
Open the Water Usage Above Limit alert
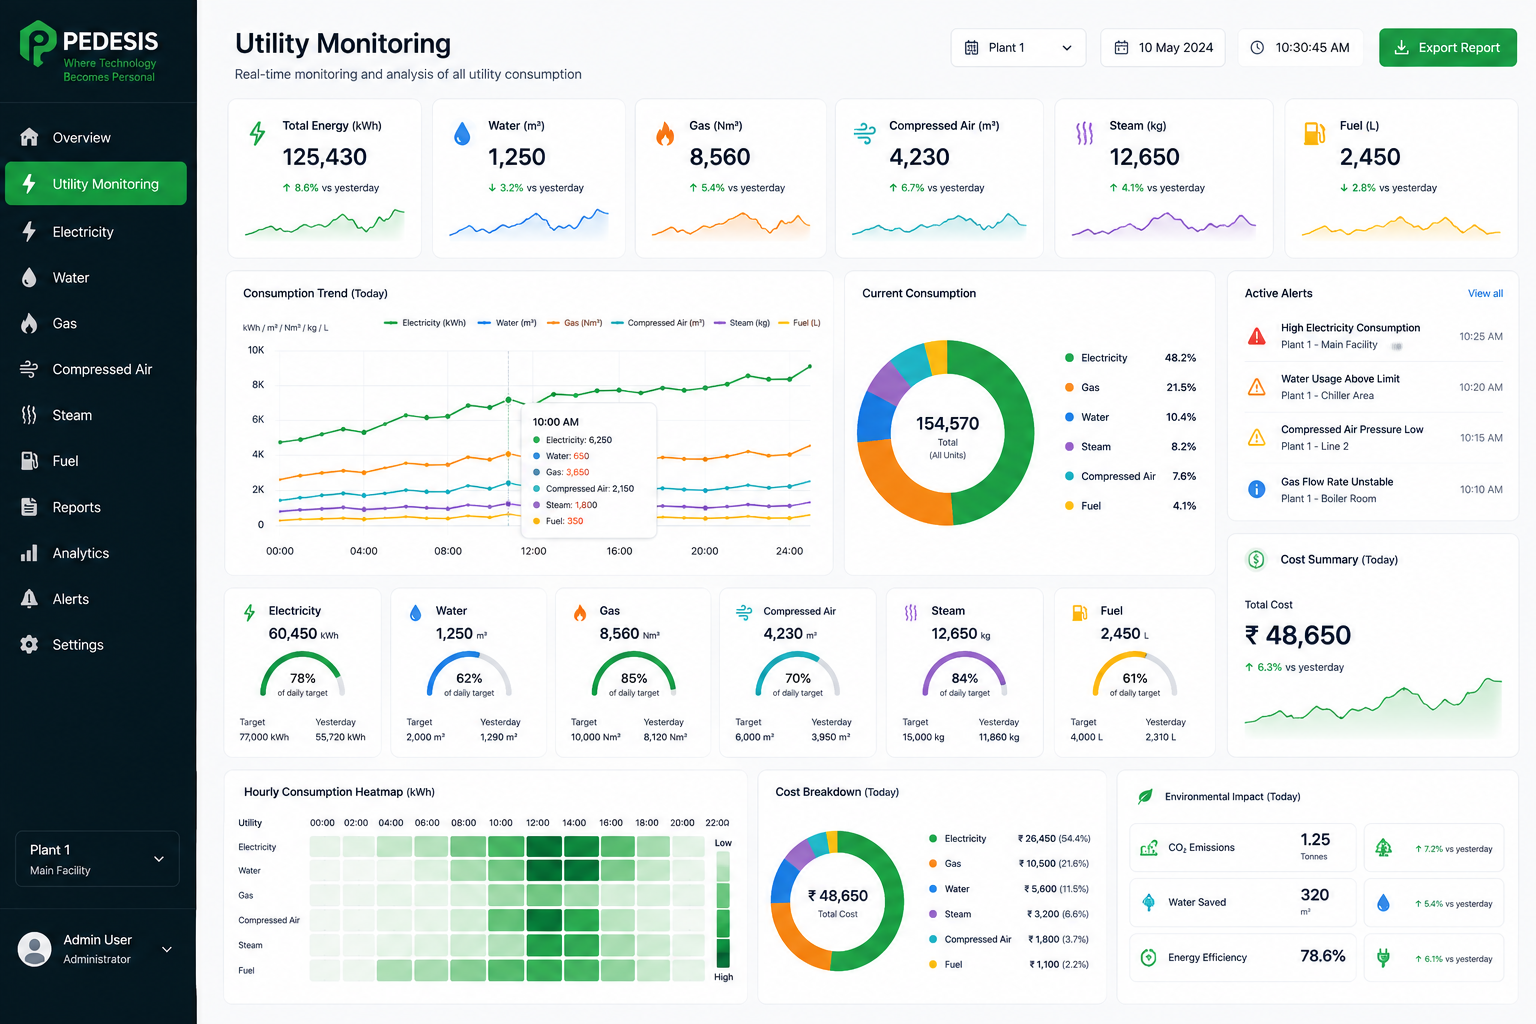pos(1373,387)
